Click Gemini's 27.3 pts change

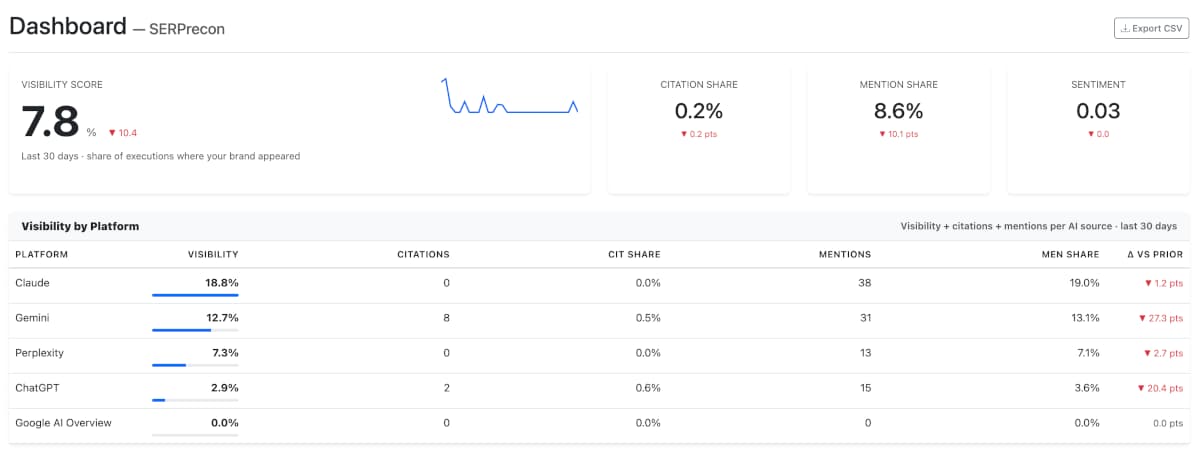click(1161, 318)
